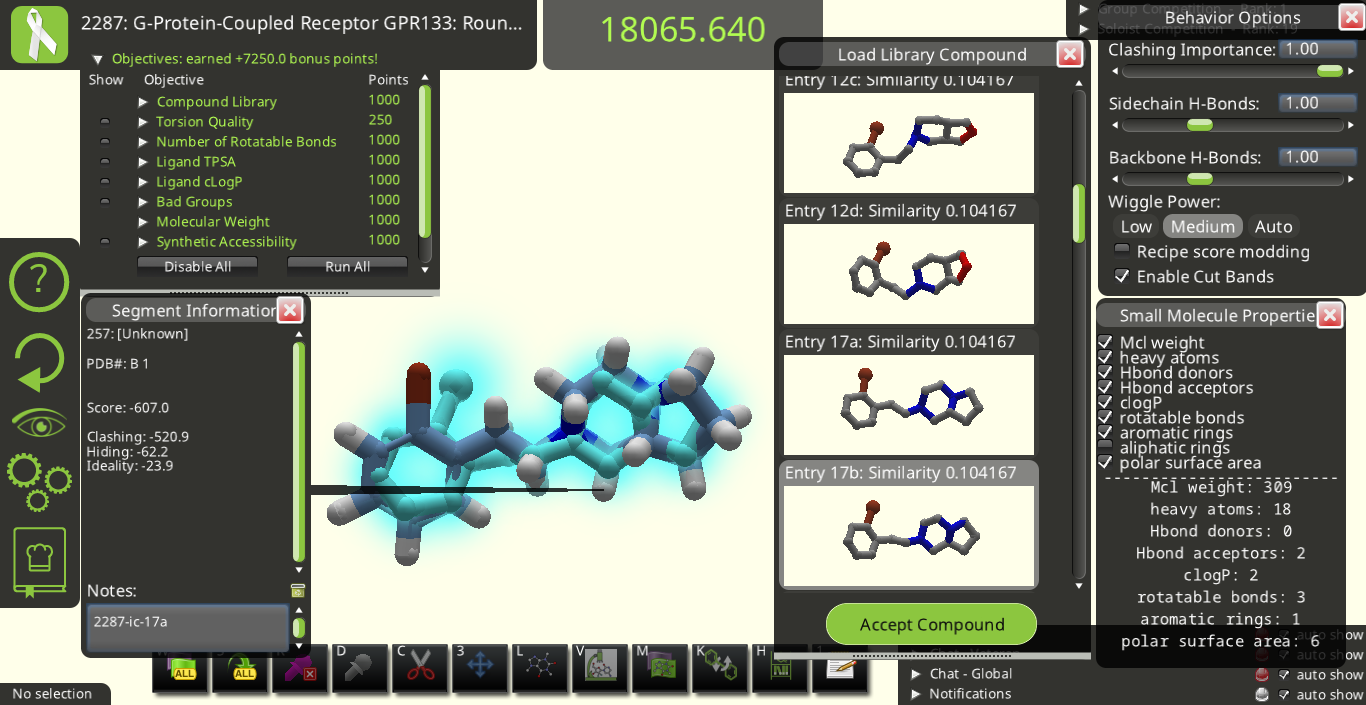Toggle the Enable Cut Bands checkbox
The image size is (1366, 705).
point(1122,277)
